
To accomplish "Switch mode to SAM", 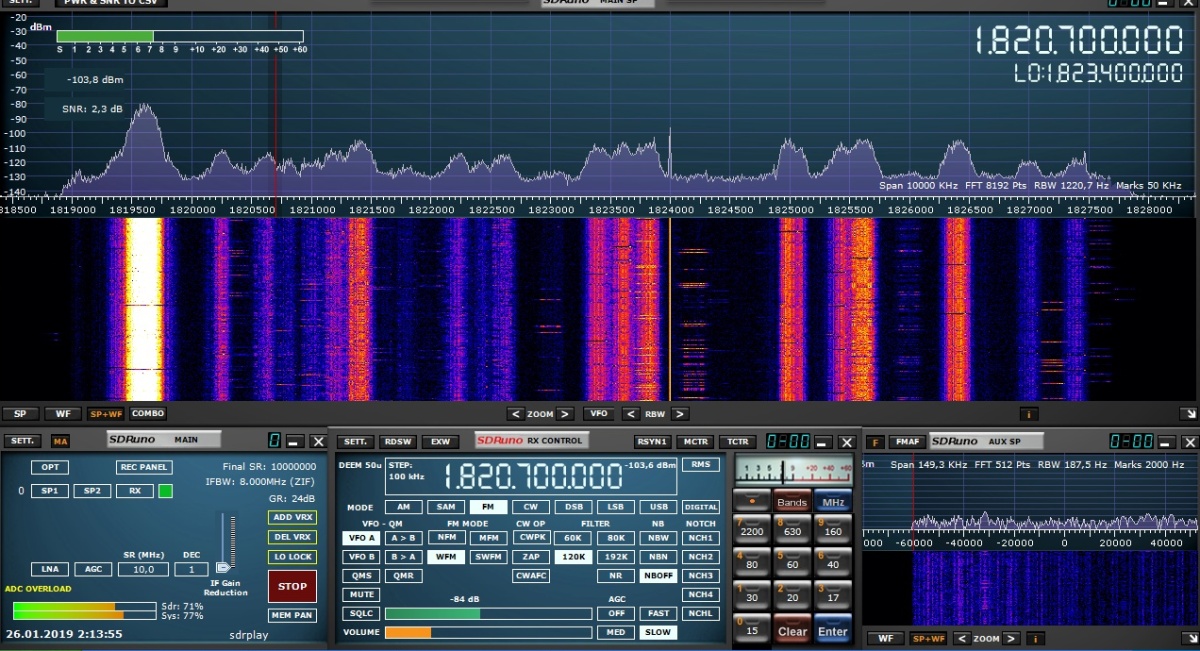I will click(446, 507).
